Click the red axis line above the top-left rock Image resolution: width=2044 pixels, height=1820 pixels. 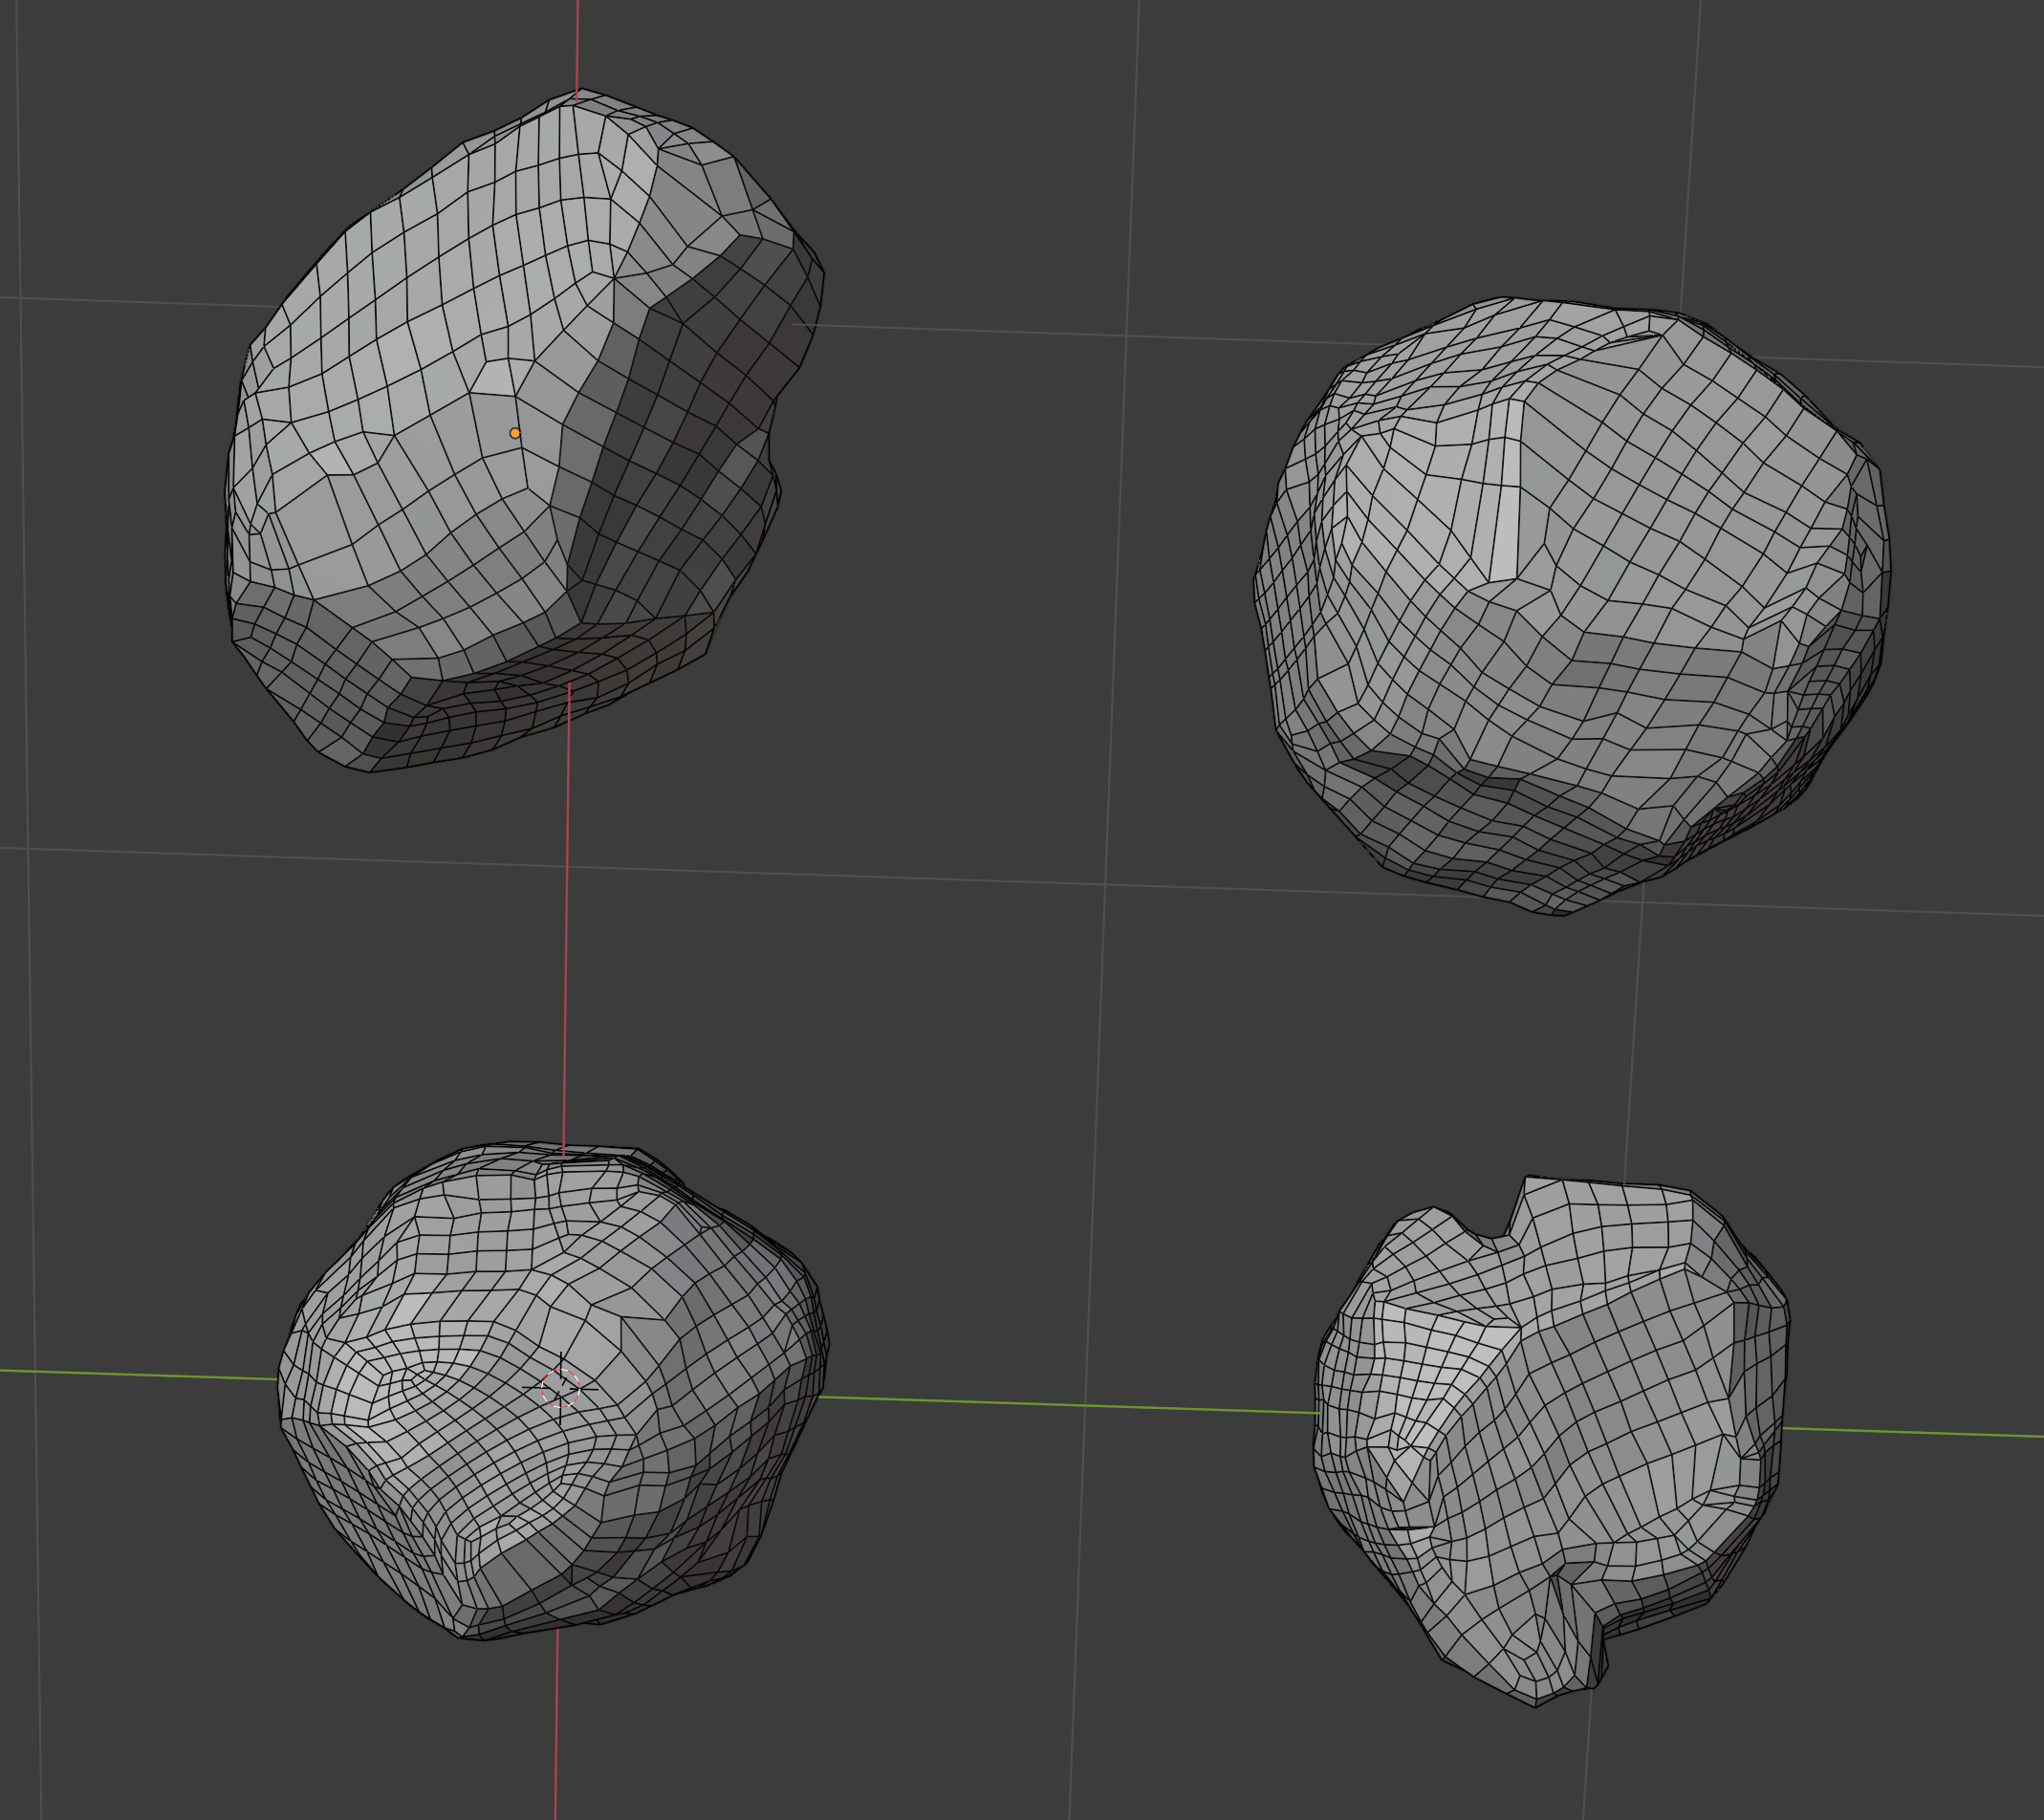coord(577,40)
